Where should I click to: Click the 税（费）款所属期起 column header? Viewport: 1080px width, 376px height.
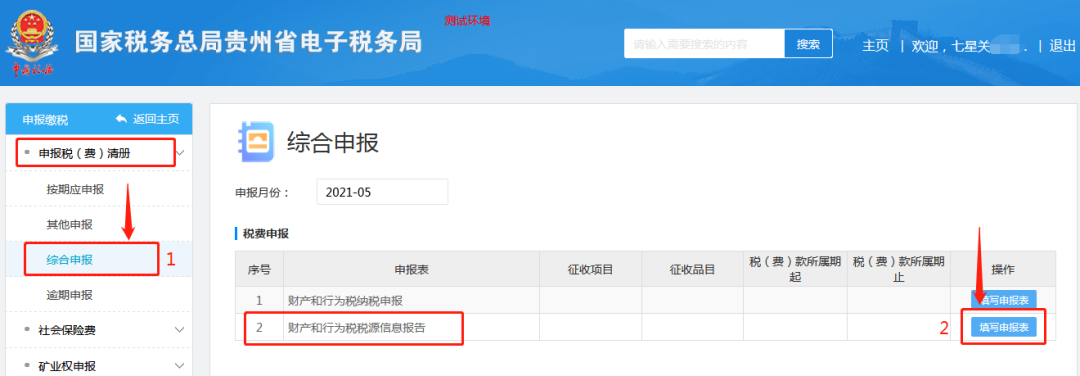tap(795, 269)
